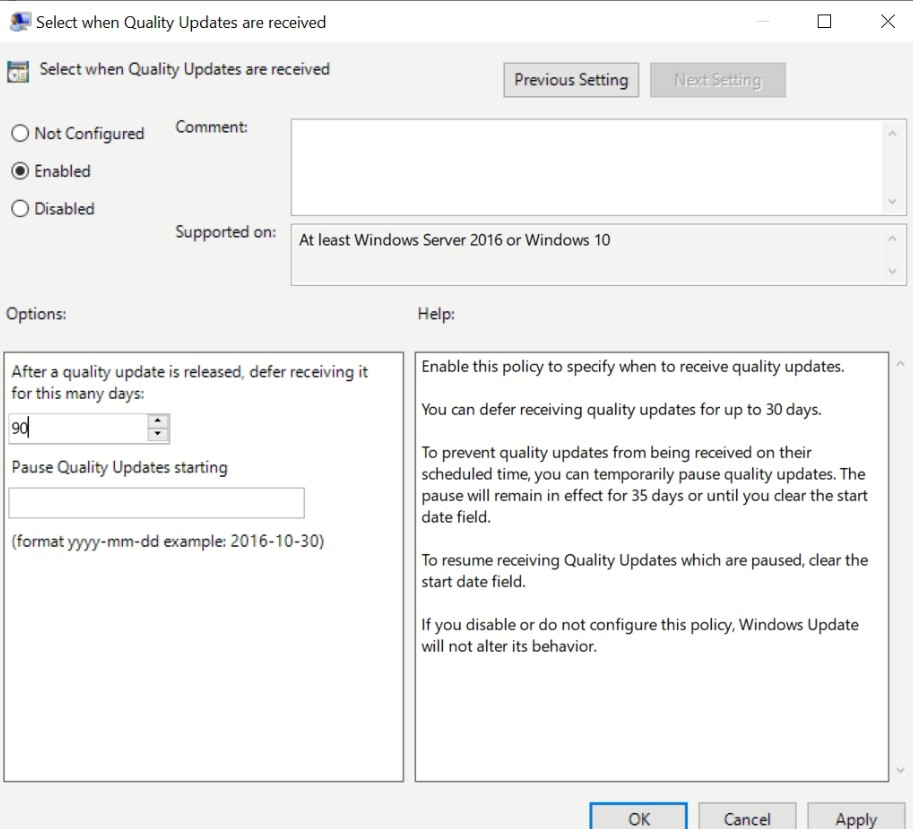Image resolution: width=913 pixels, height=829 pixels.
Task: Select the Enabled radio button
Action: 20,171
